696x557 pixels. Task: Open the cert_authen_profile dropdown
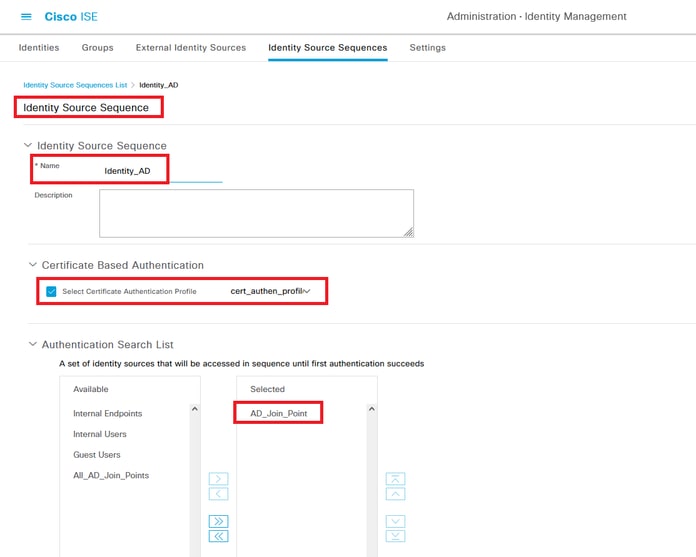(270, 291)
